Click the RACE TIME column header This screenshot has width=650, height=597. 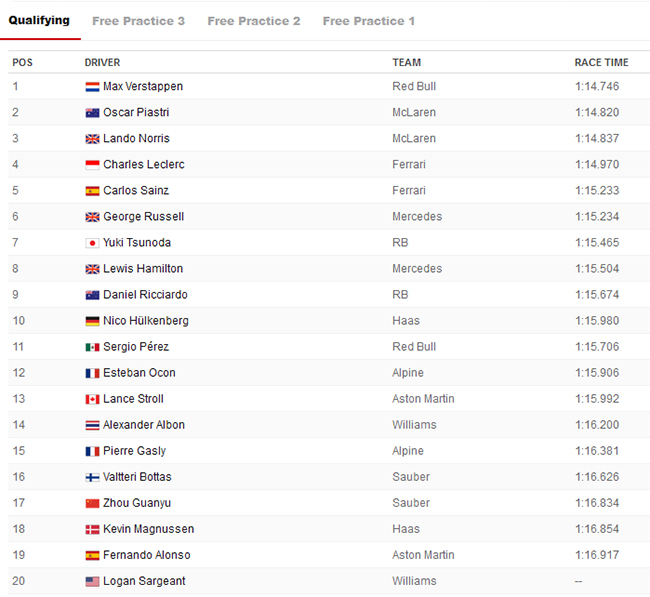(601, 62)
